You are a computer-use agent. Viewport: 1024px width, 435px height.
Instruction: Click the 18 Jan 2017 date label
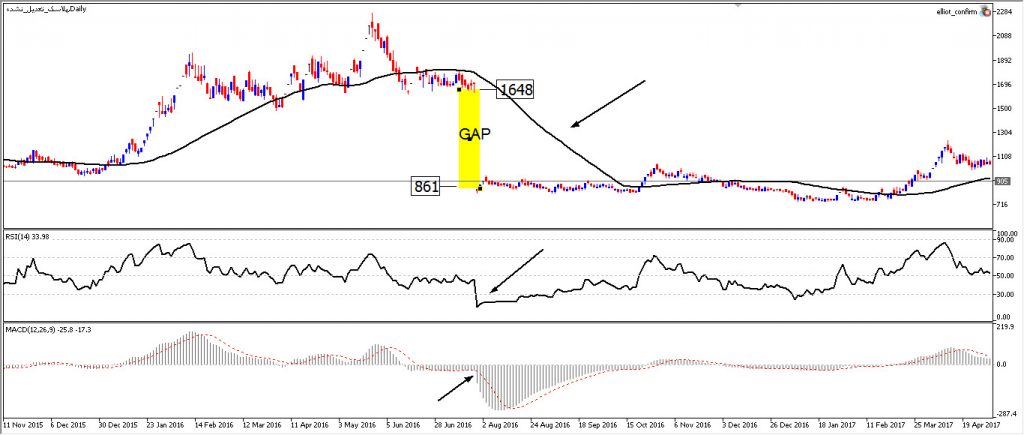coord(835,423)
